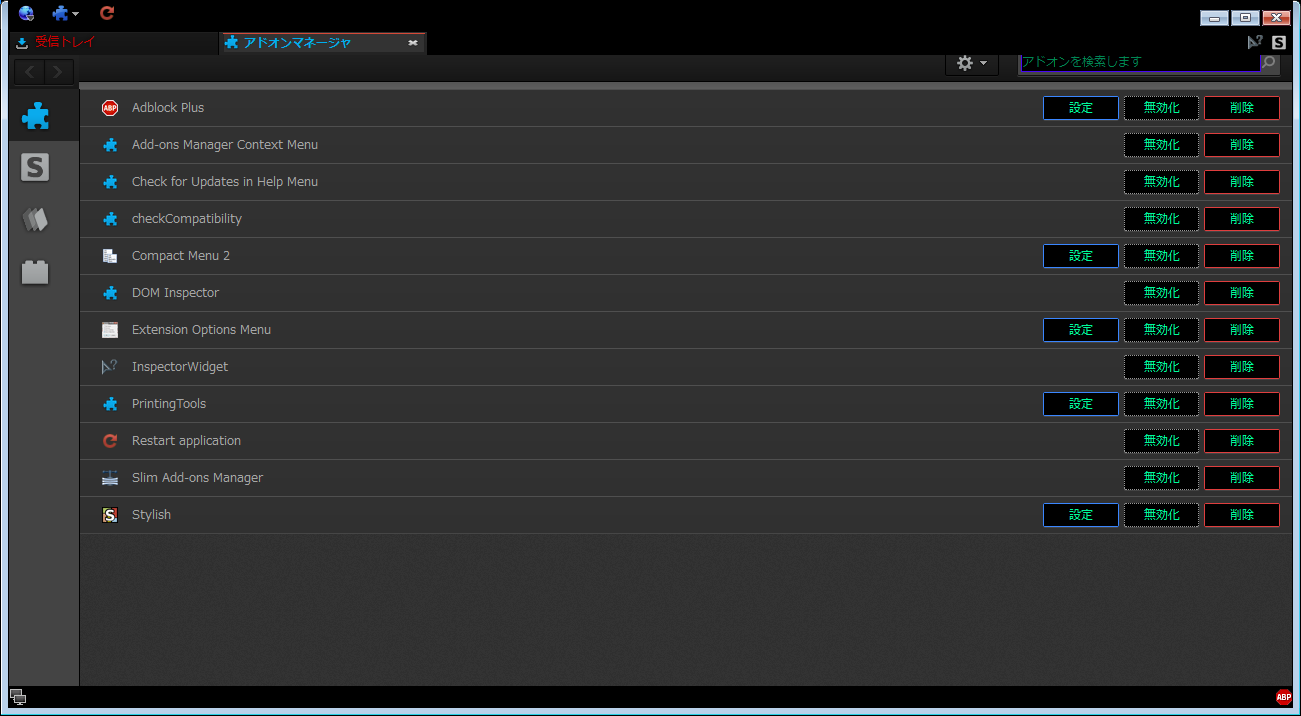The width and height of the screenshot is (1301, 716).
Task: Open 設定 for Compact Menu 2
Action: tap(1081, 256)
